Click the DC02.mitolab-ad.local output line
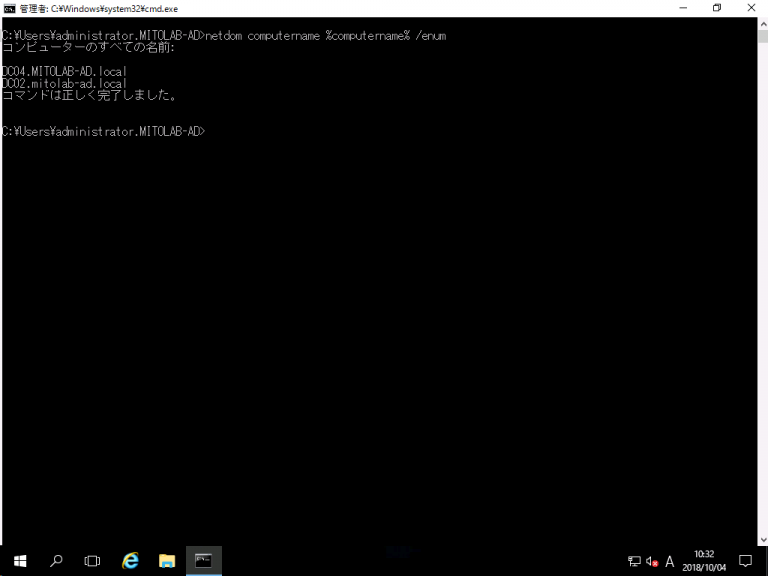The width and height of the screenshot is (768, 576). (64, 84)
